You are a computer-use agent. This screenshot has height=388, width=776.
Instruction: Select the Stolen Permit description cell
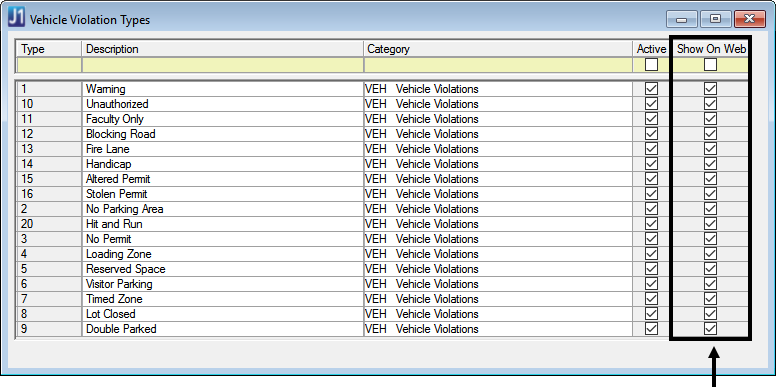click(222, 194)
